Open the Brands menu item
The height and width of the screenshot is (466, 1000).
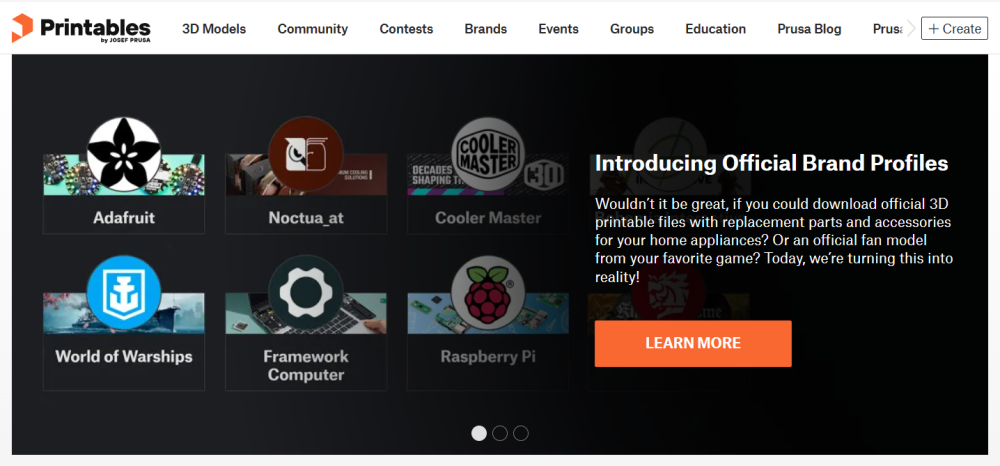click(486, 29)
